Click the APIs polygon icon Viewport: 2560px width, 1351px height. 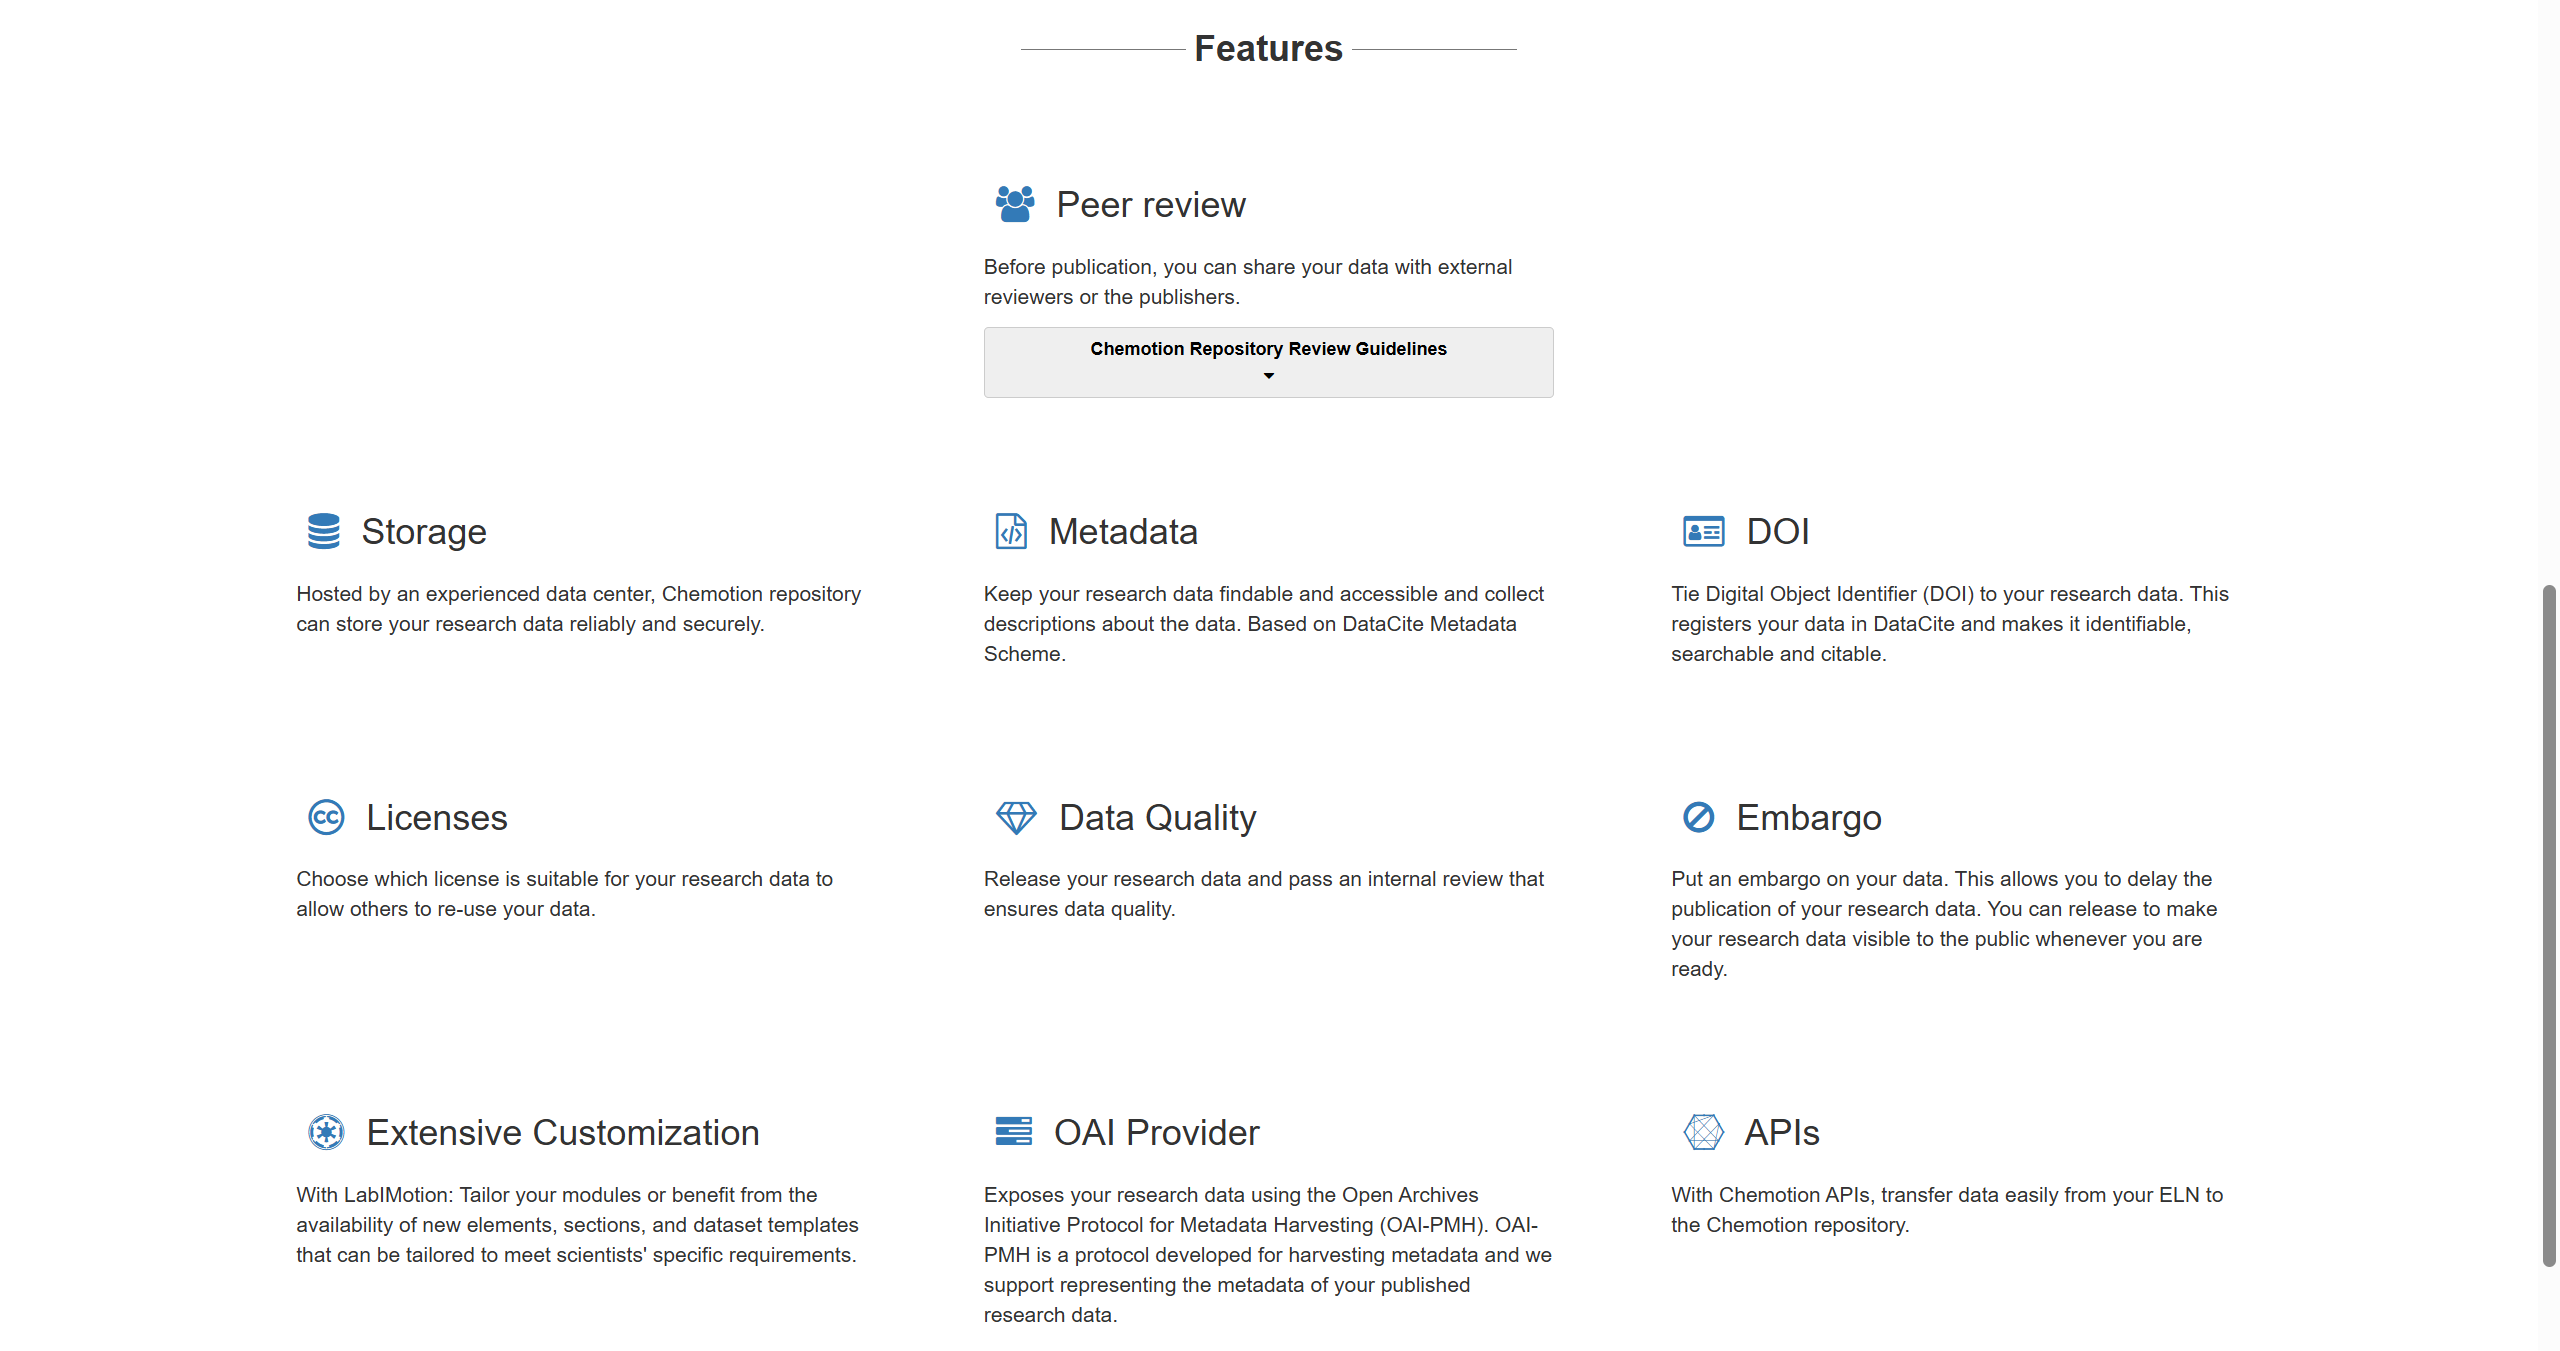pyautogui.click(x=1703, y=1132)
